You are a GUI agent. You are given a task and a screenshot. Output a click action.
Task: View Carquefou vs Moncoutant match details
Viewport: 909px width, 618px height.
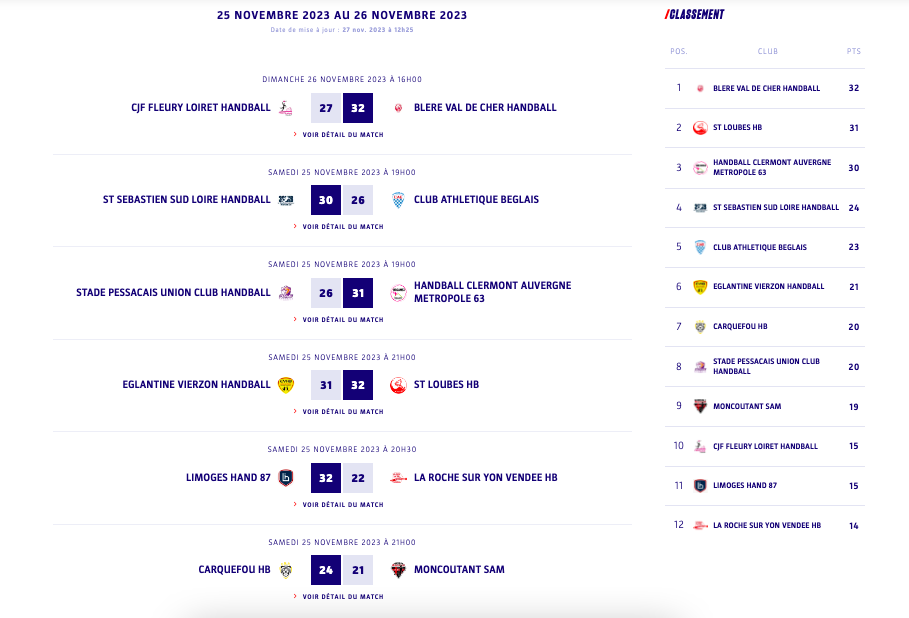click(342, 597)
